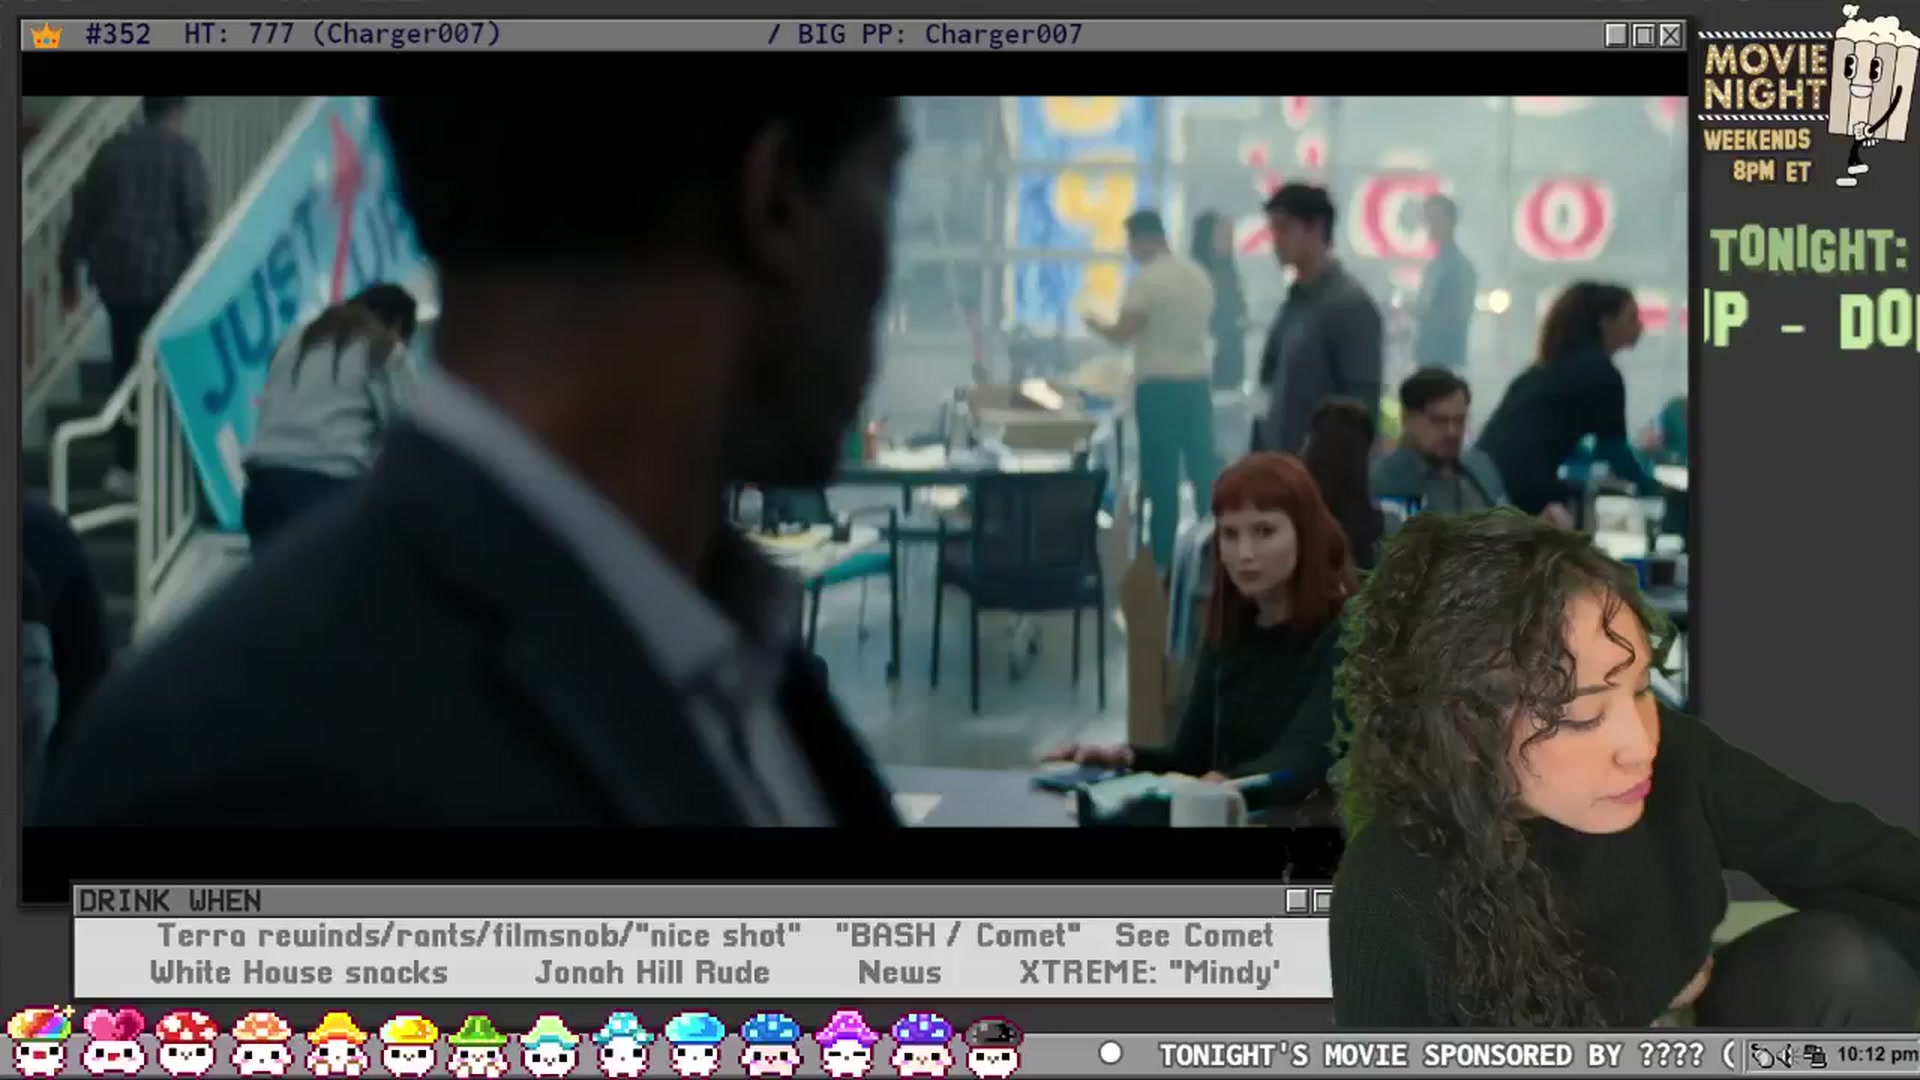Viewport: 1920px width, 1080px height.
Task: Click the "White House snacks" drink rule
Action: pyautogui.click(x=299, y=973)
